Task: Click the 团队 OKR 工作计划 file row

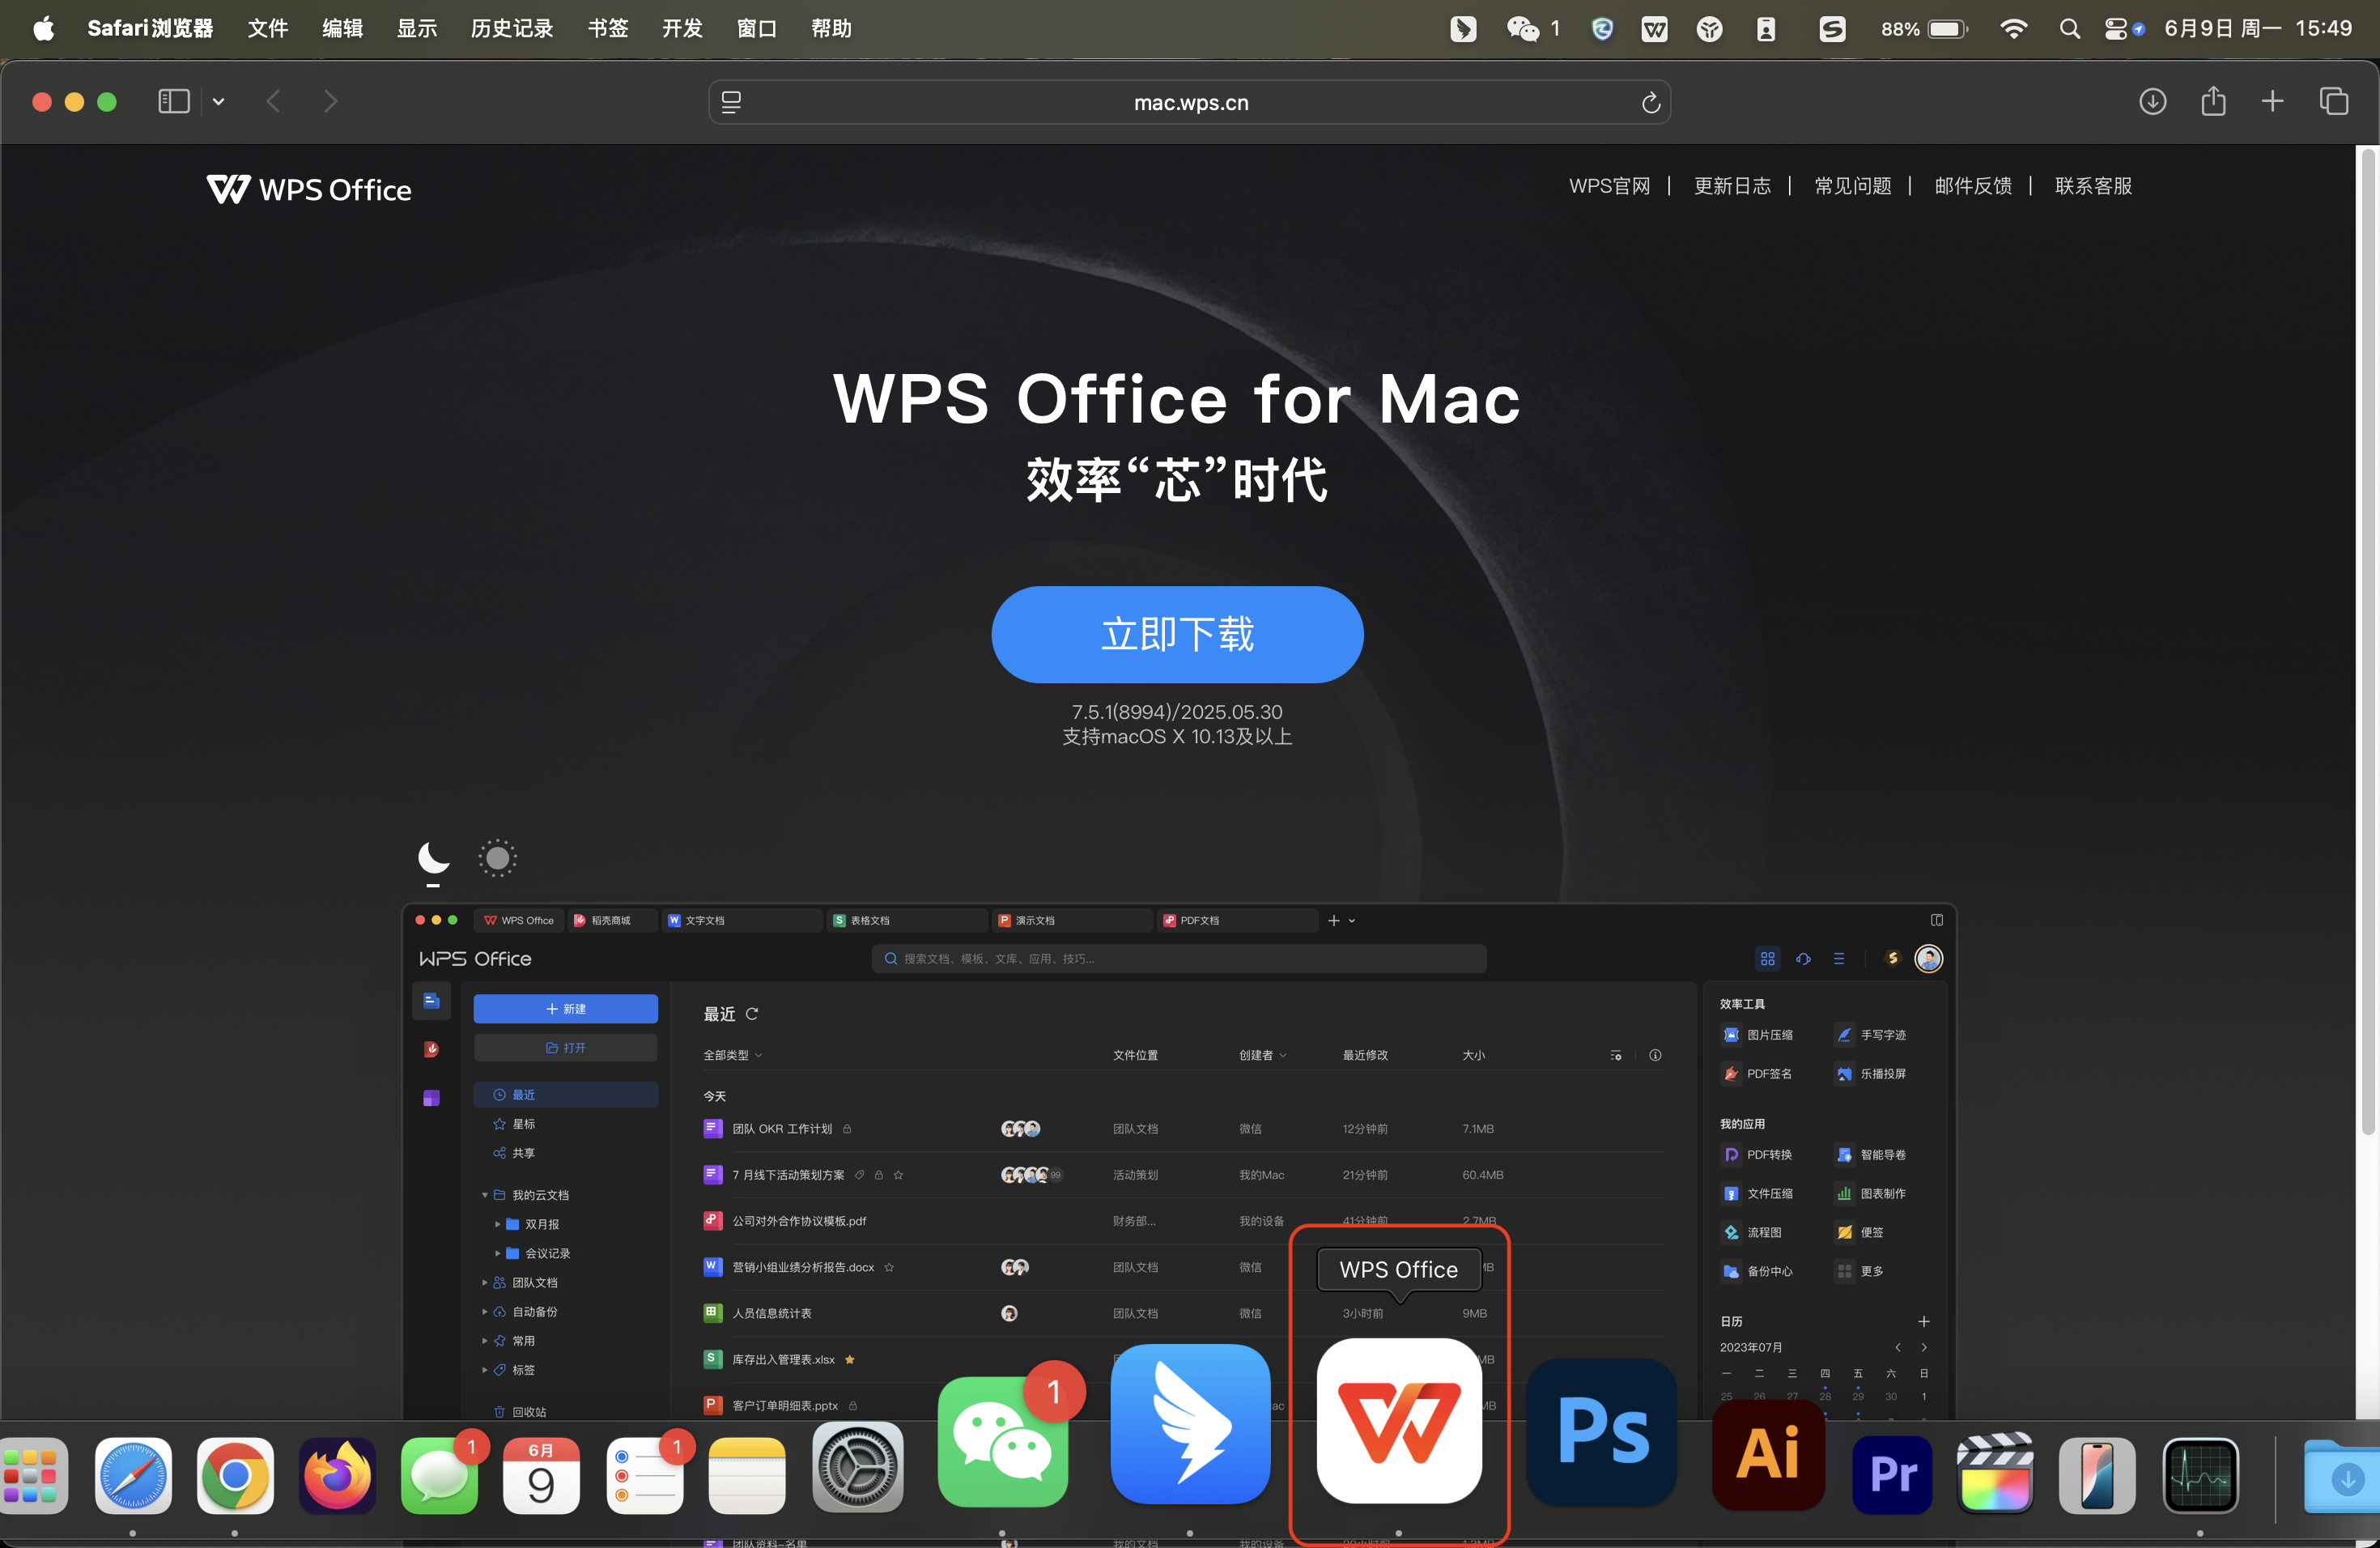Action: tap(1182, 1128)
